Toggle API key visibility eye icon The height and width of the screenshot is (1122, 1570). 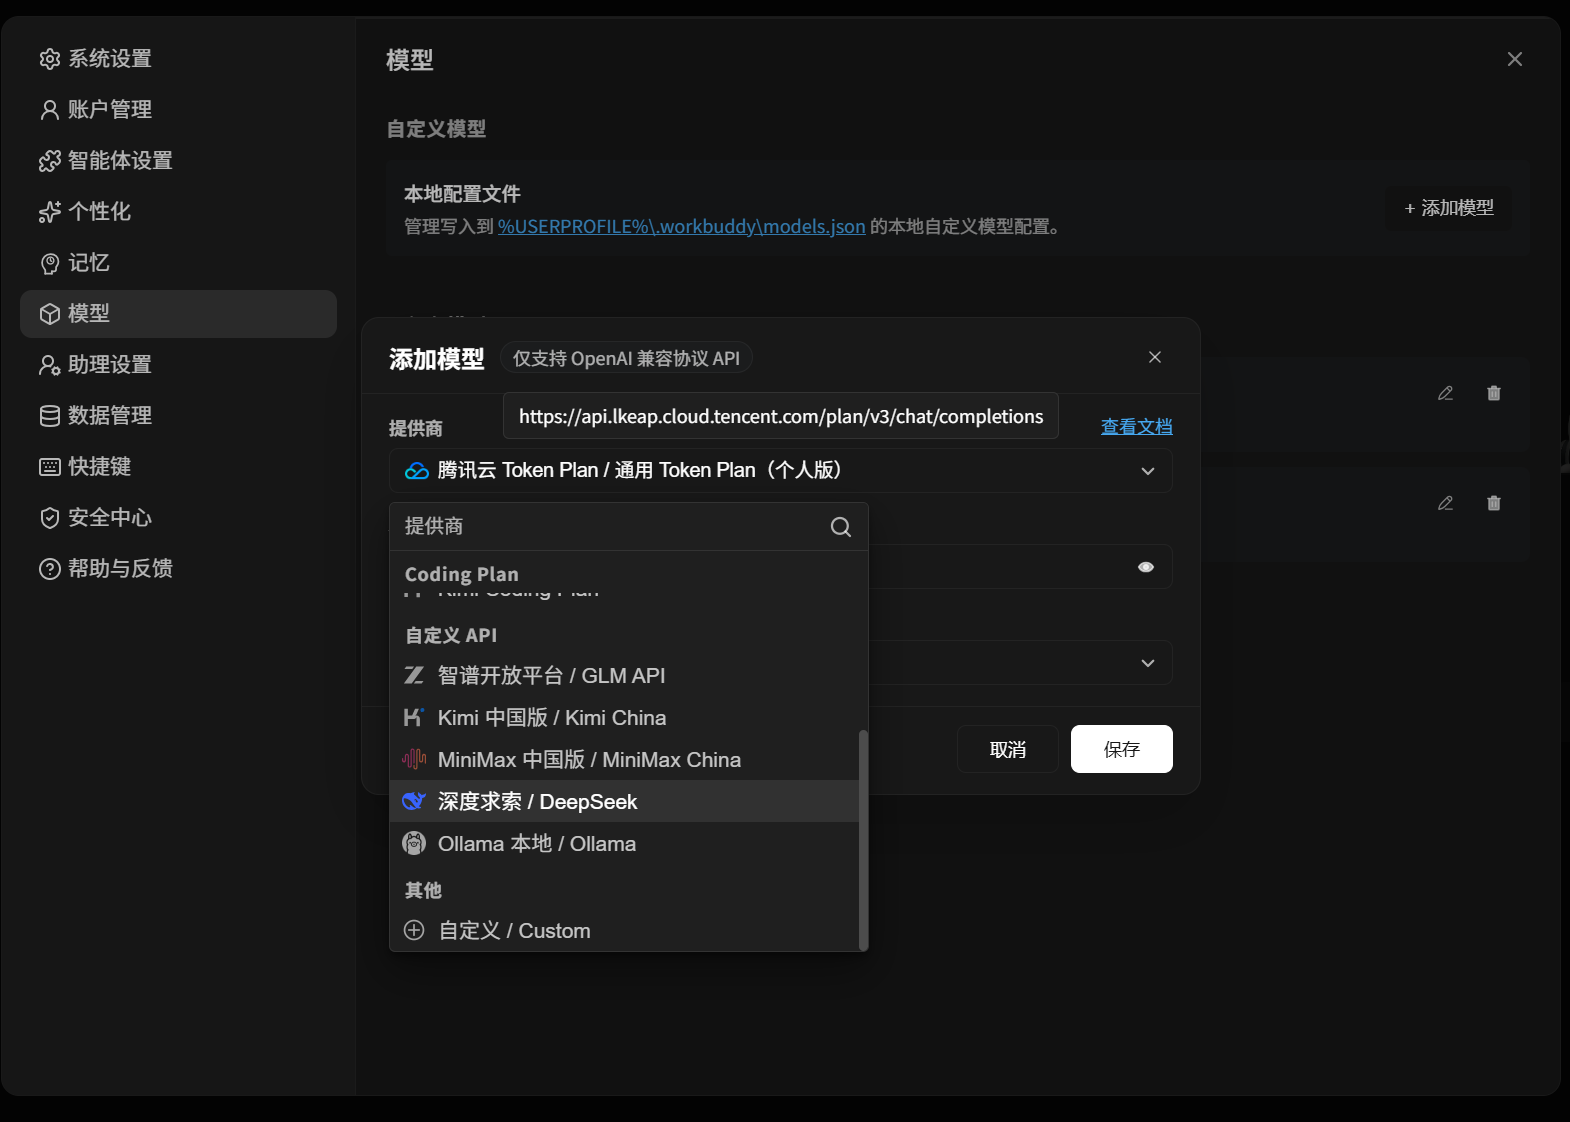pos(1146,567)
